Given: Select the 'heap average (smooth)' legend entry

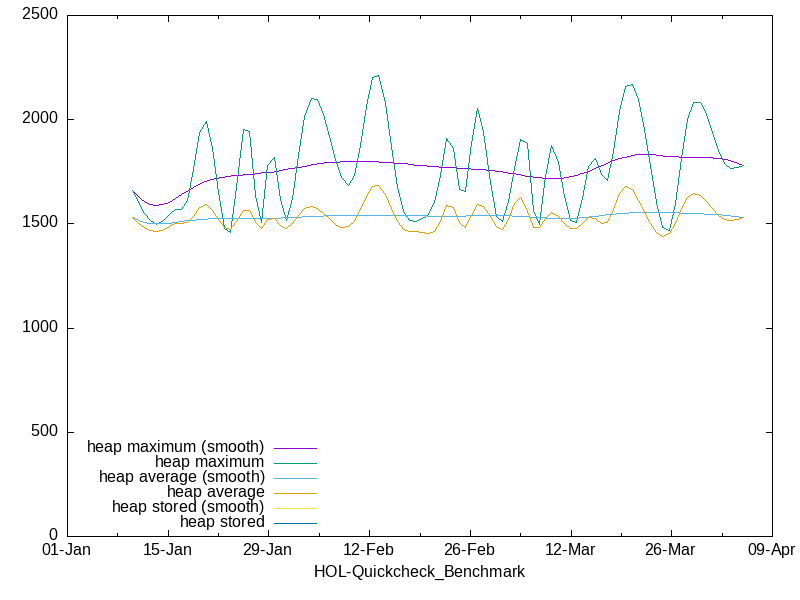Looking at the screenshot, I should point(181,477).
